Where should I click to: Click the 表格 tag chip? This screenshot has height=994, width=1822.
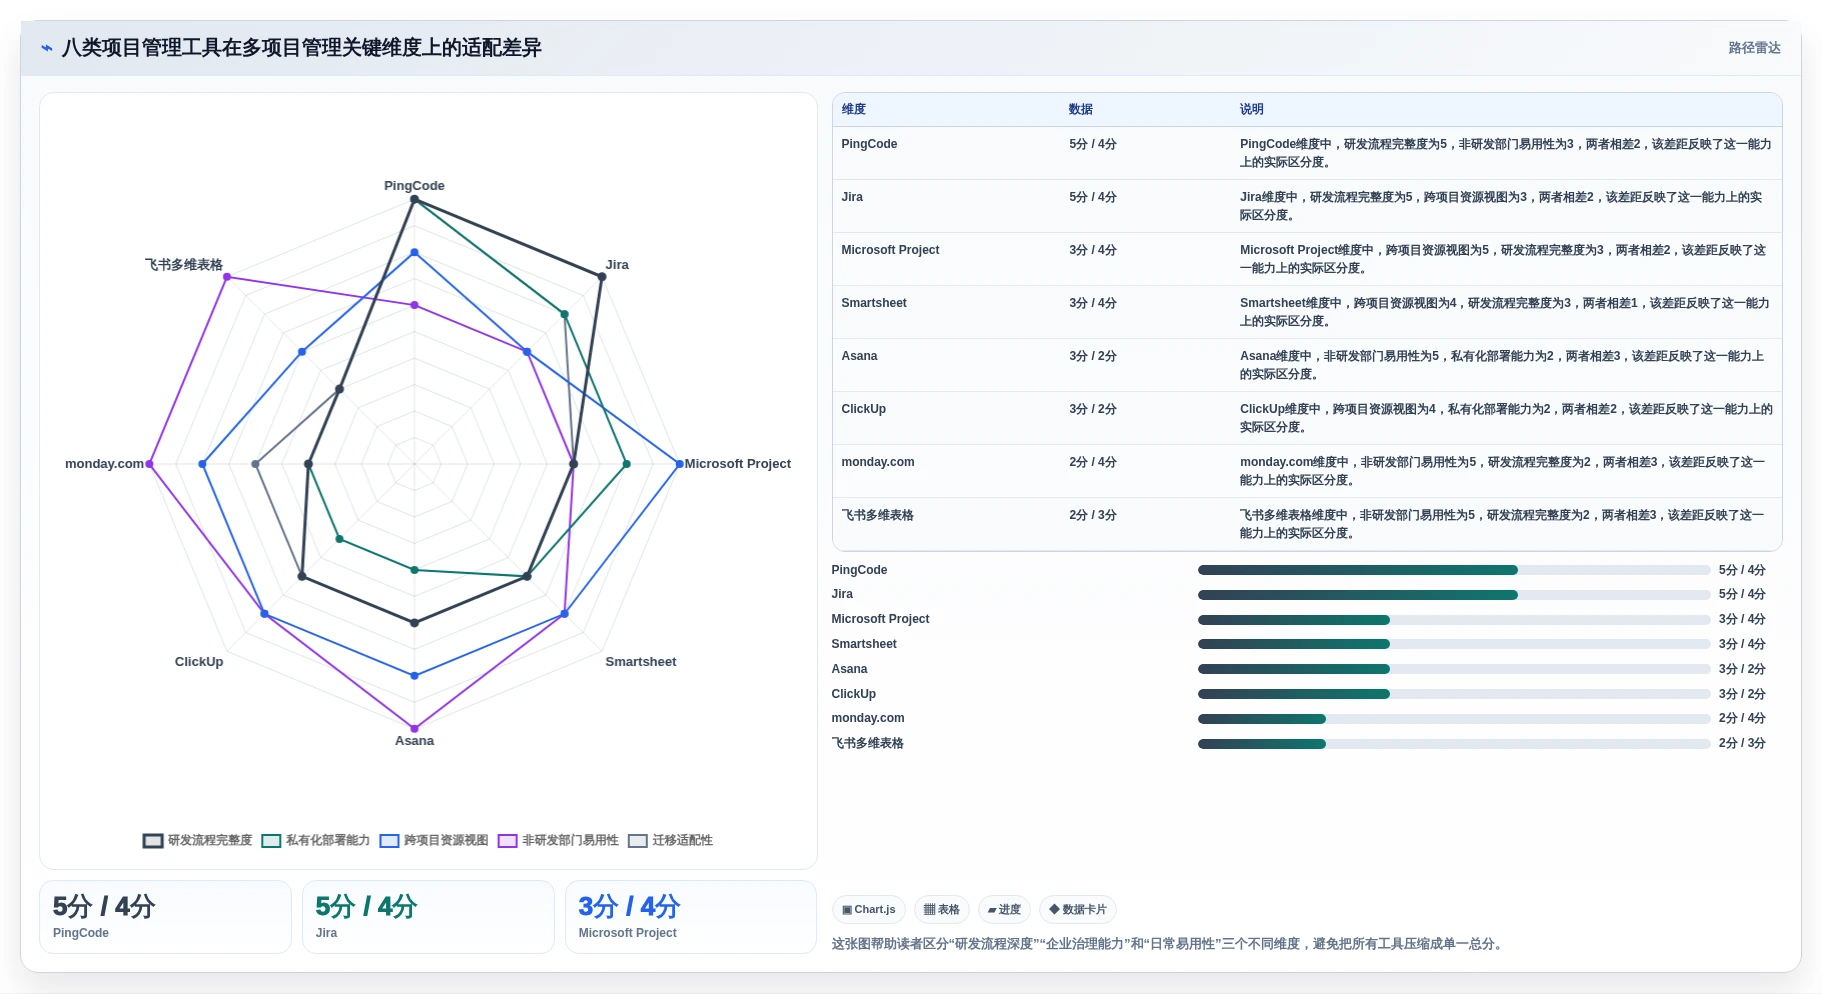[942, 910]
